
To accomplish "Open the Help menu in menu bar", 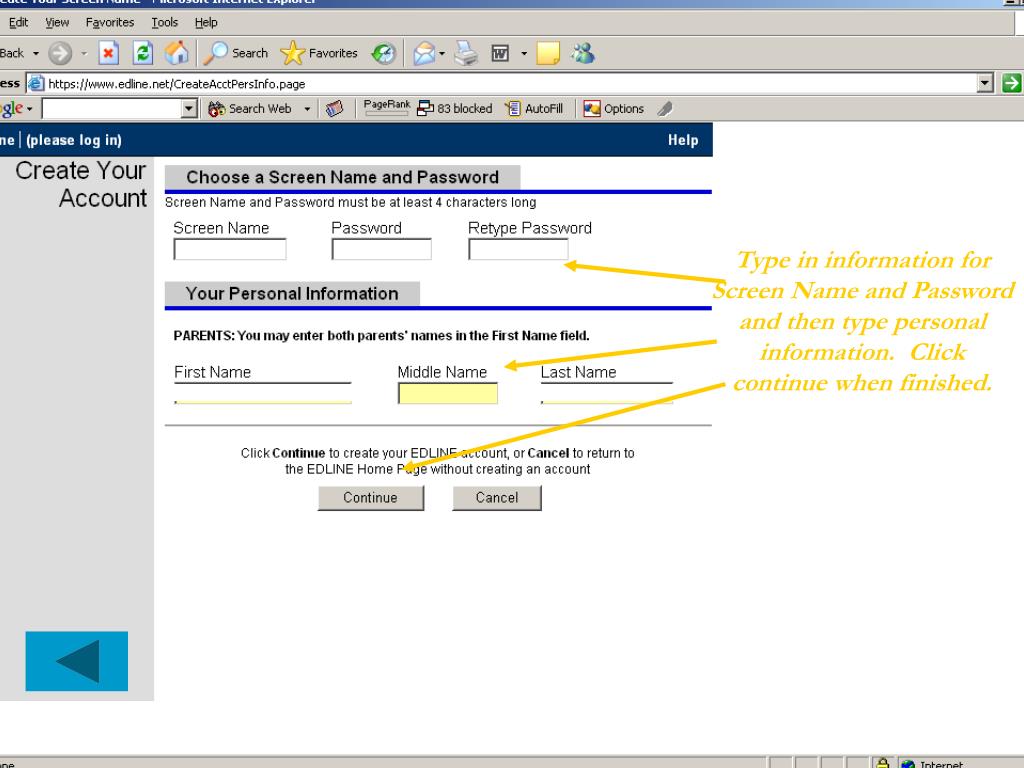I will click(x=206, y=22).
